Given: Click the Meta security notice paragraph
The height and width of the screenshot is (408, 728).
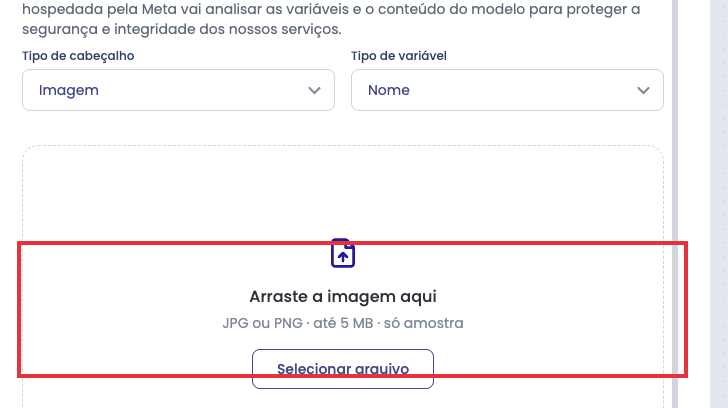Looking at the screenshot, I should pos(331,19).
